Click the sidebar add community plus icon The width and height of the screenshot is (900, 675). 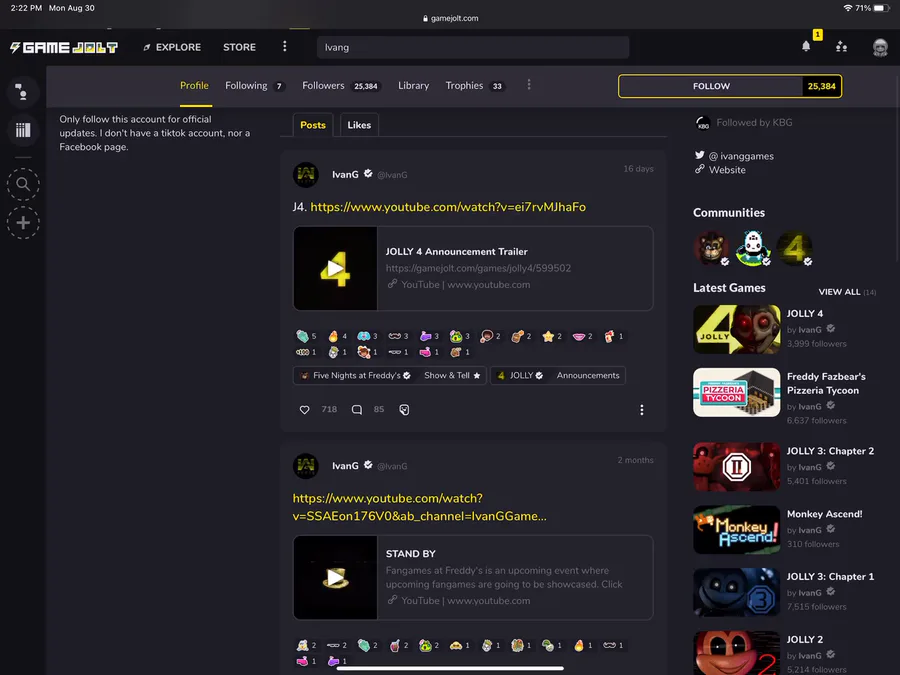point(23,223)
